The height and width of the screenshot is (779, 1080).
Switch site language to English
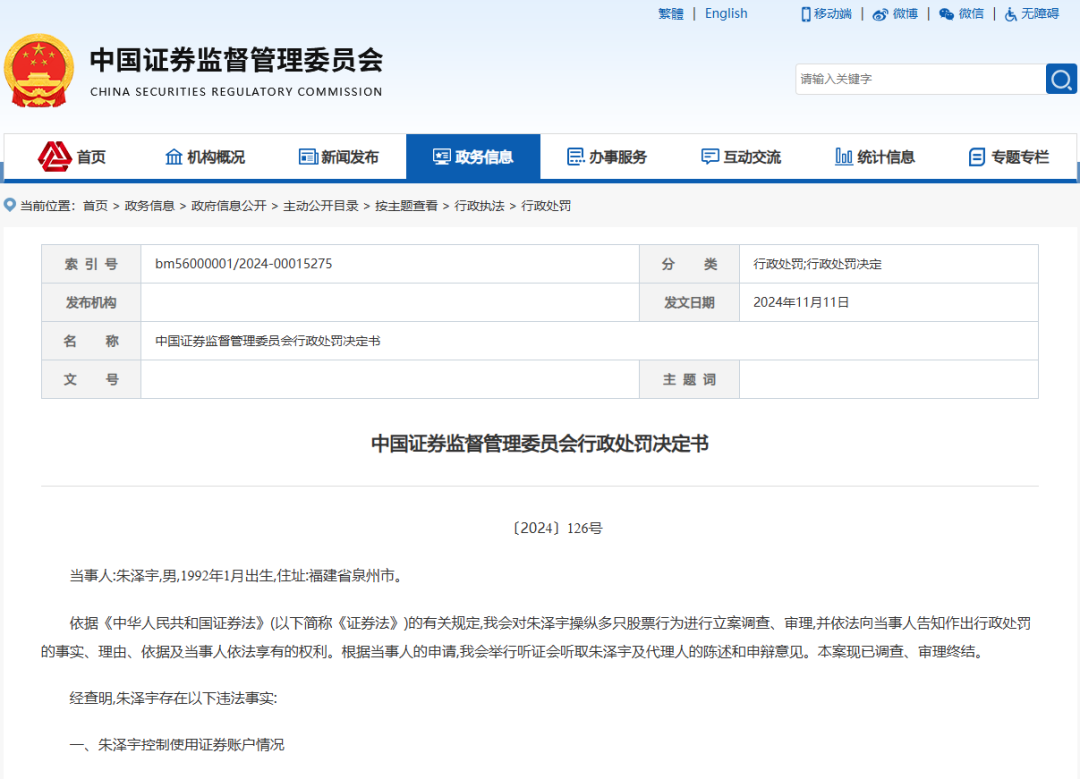click(726, 14)
